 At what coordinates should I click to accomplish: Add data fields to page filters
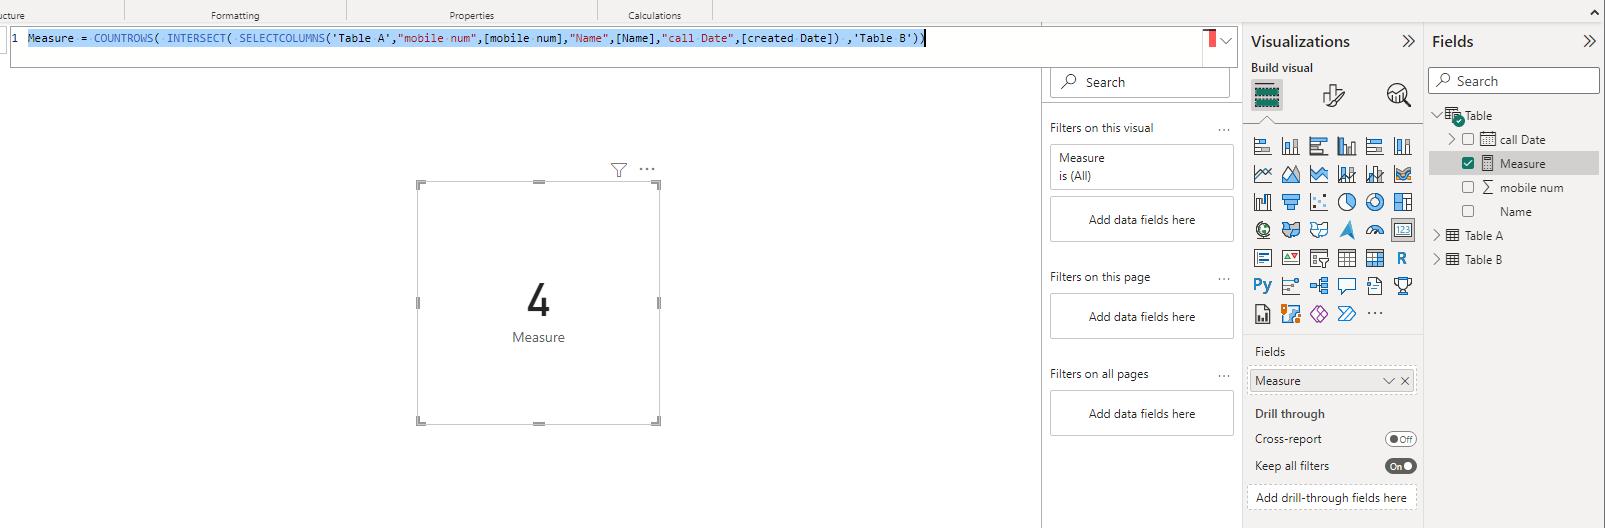tap(1142, 317)
